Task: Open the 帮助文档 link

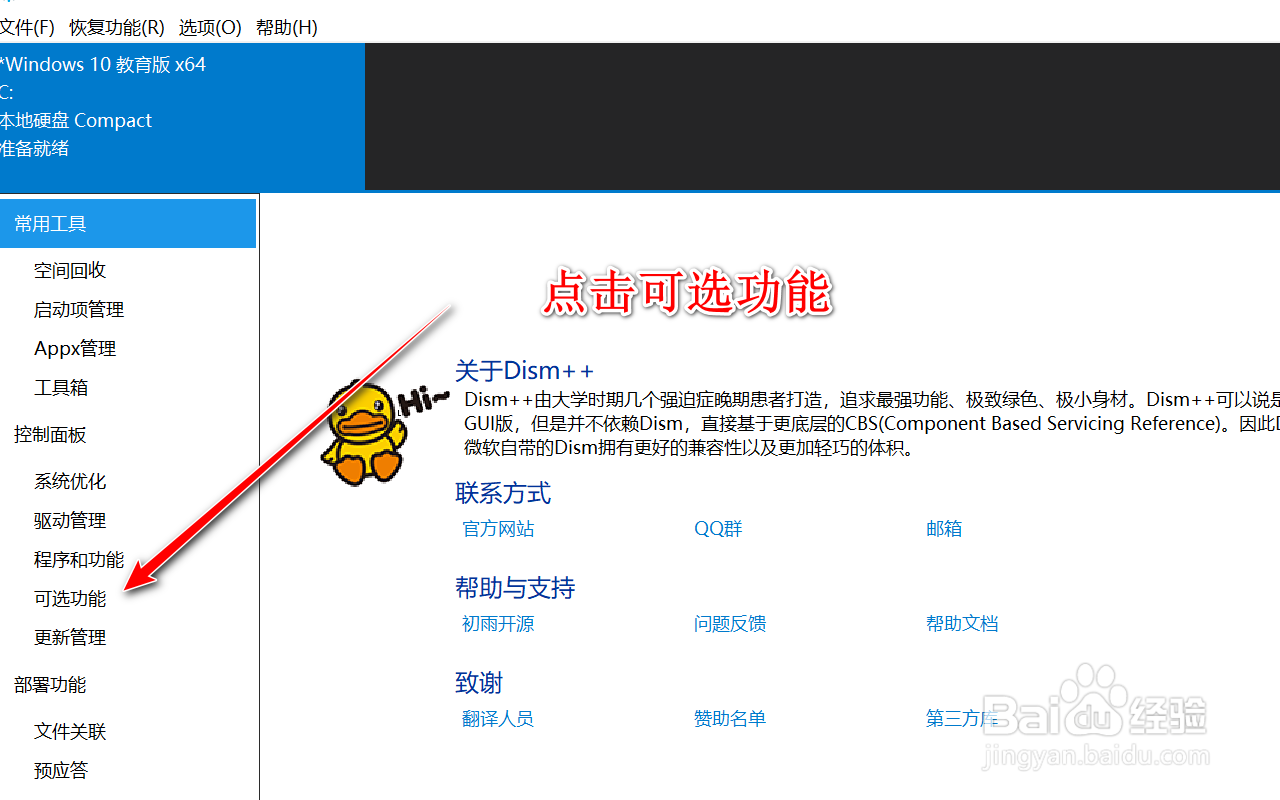Action: 962,623
